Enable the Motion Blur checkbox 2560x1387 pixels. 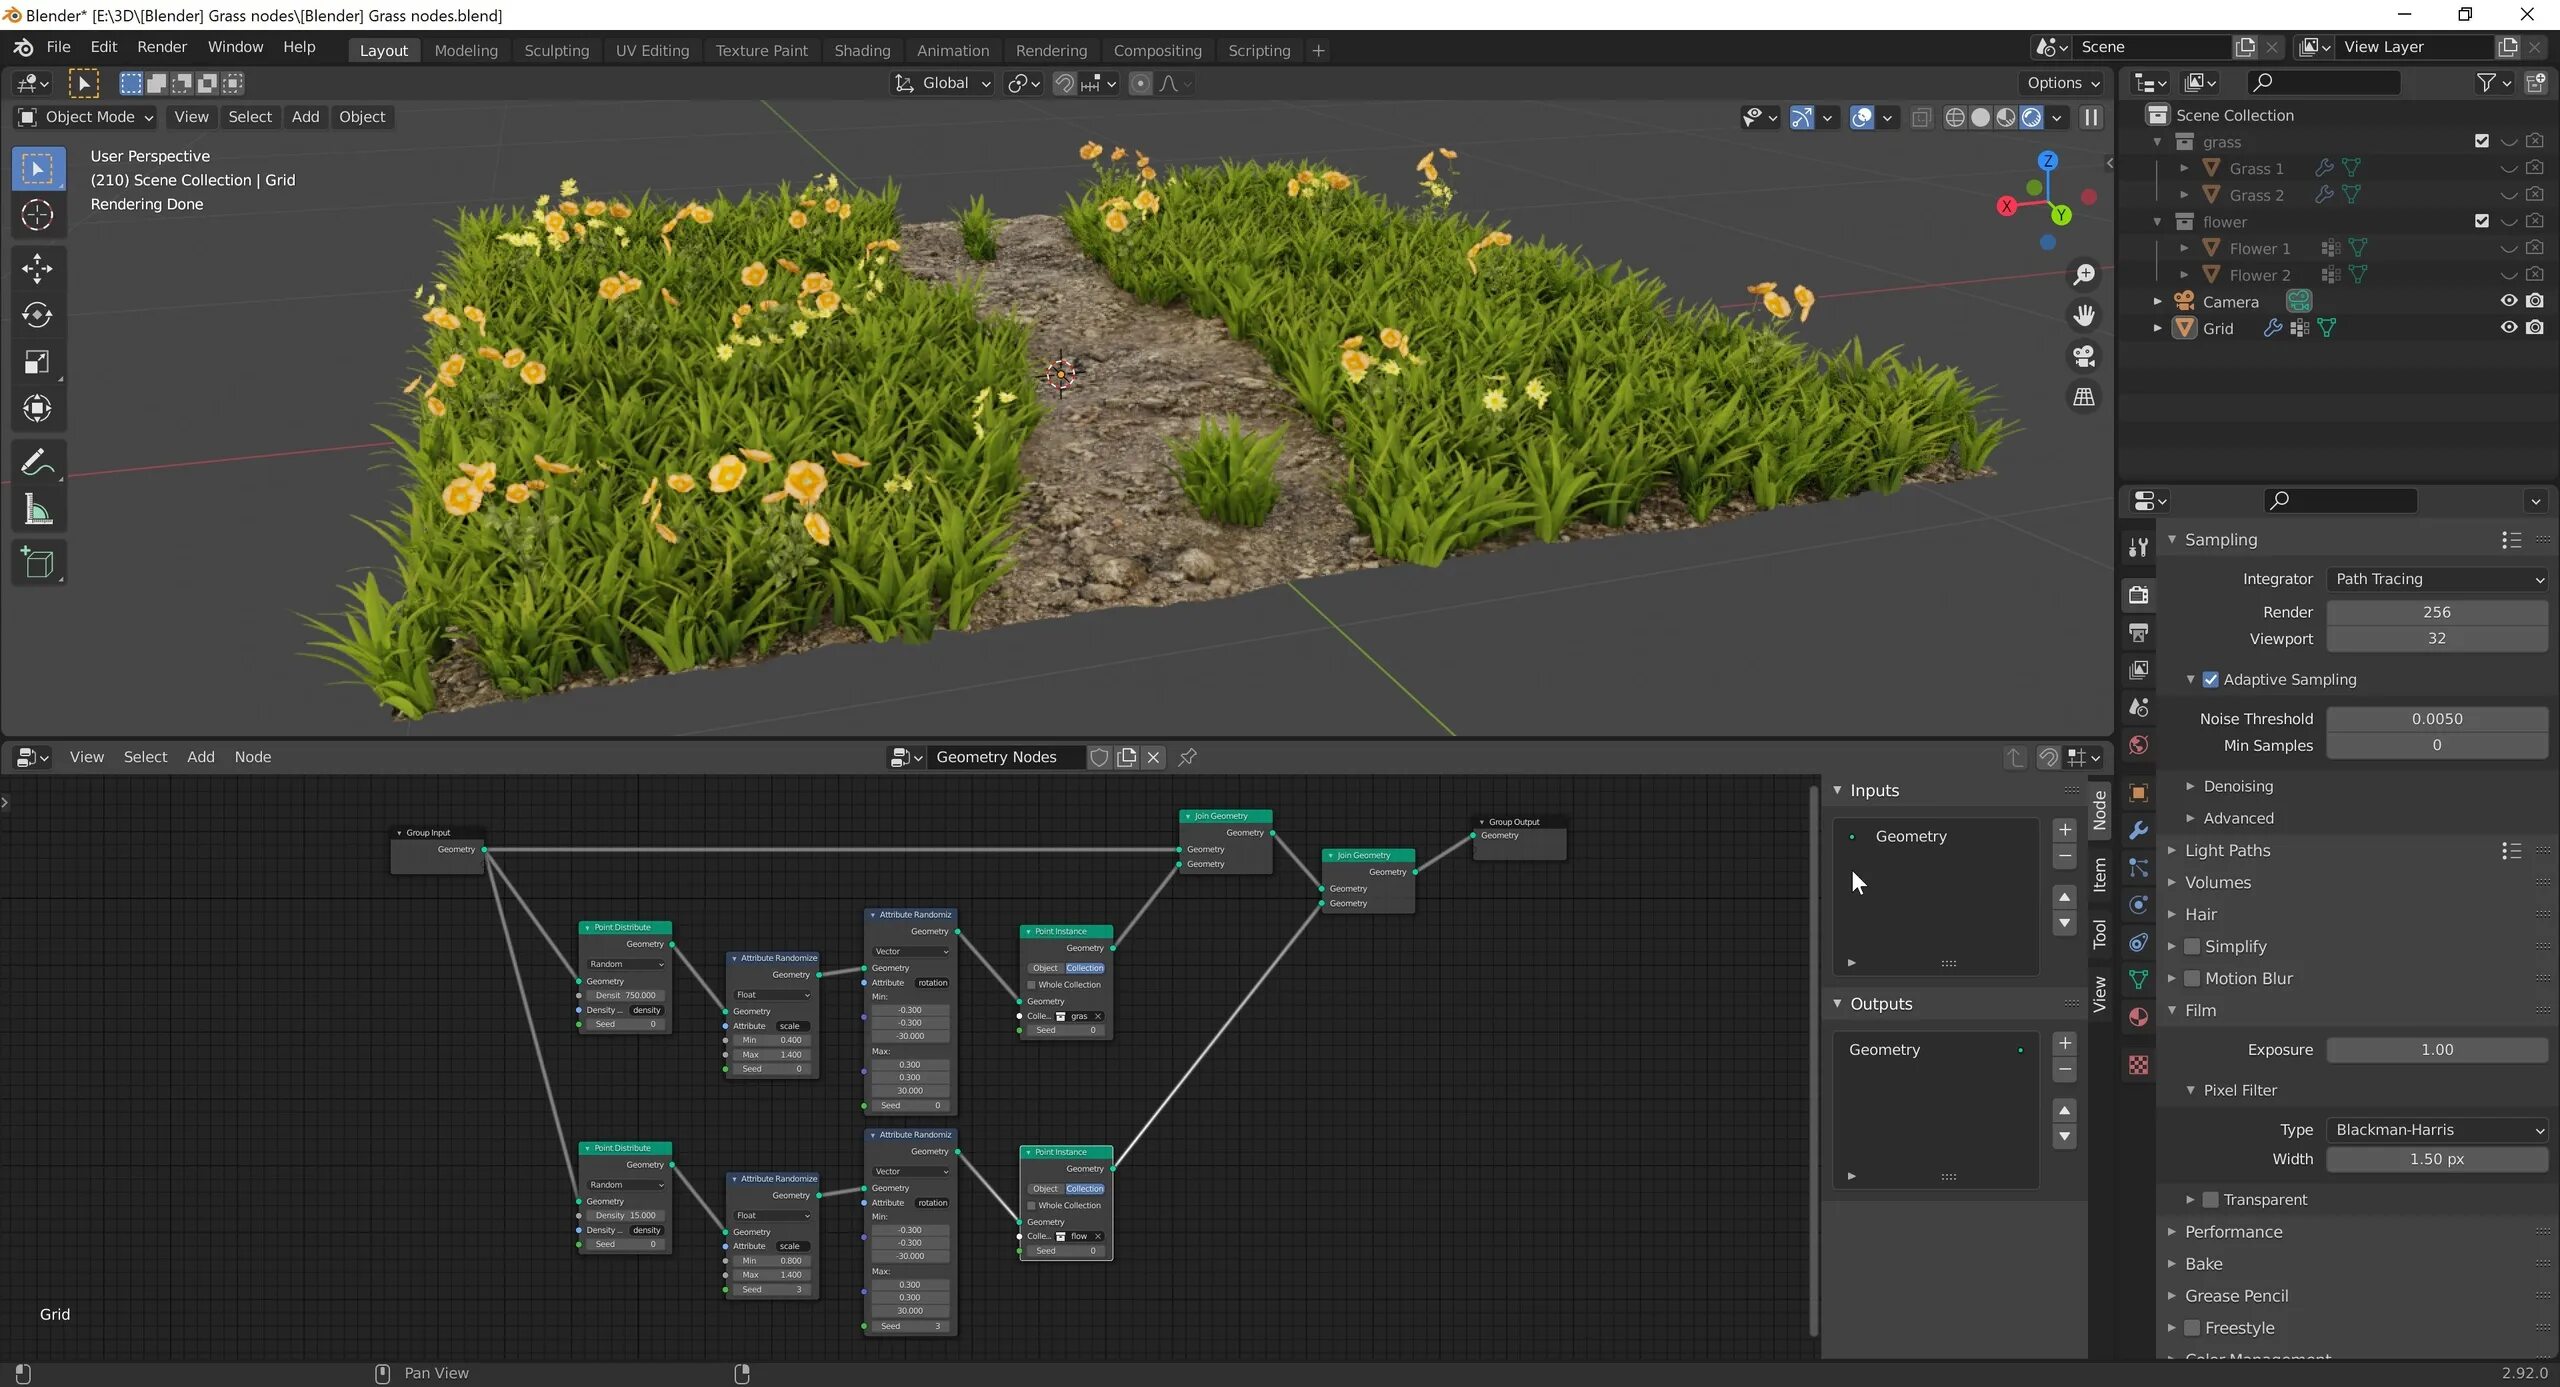click(2192, 978)
